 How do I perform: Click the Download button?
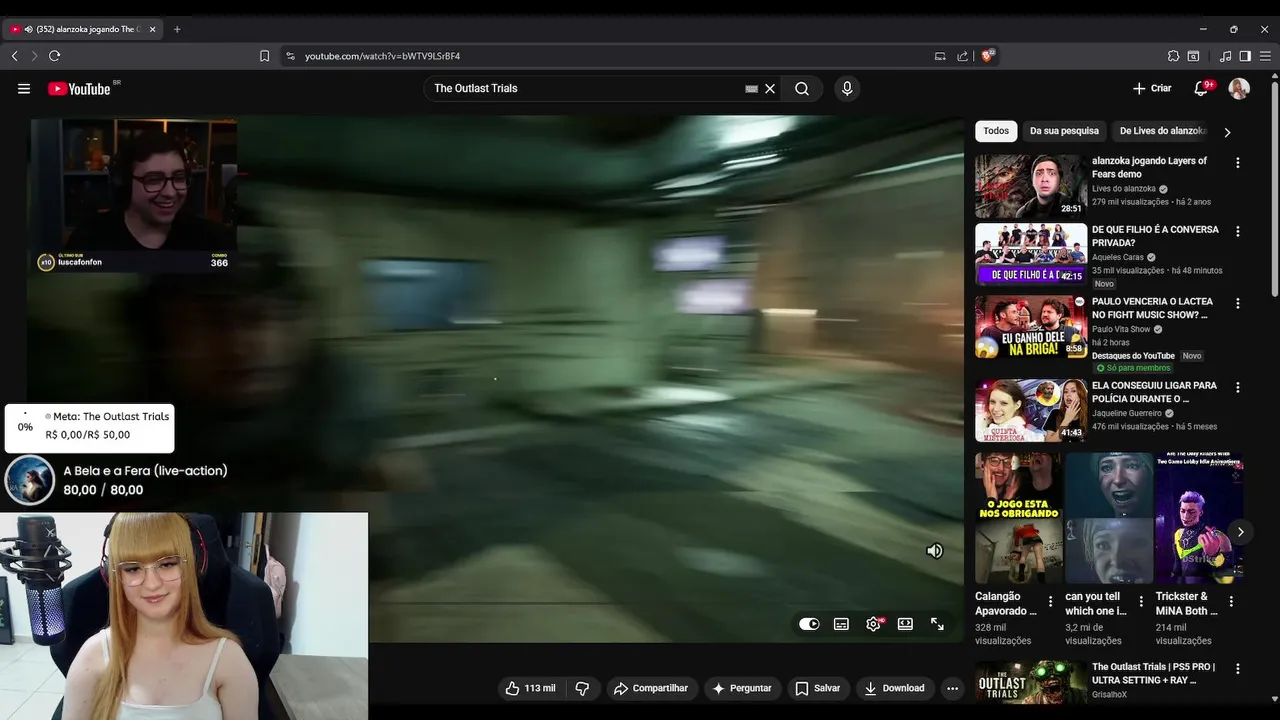[894, 688]
